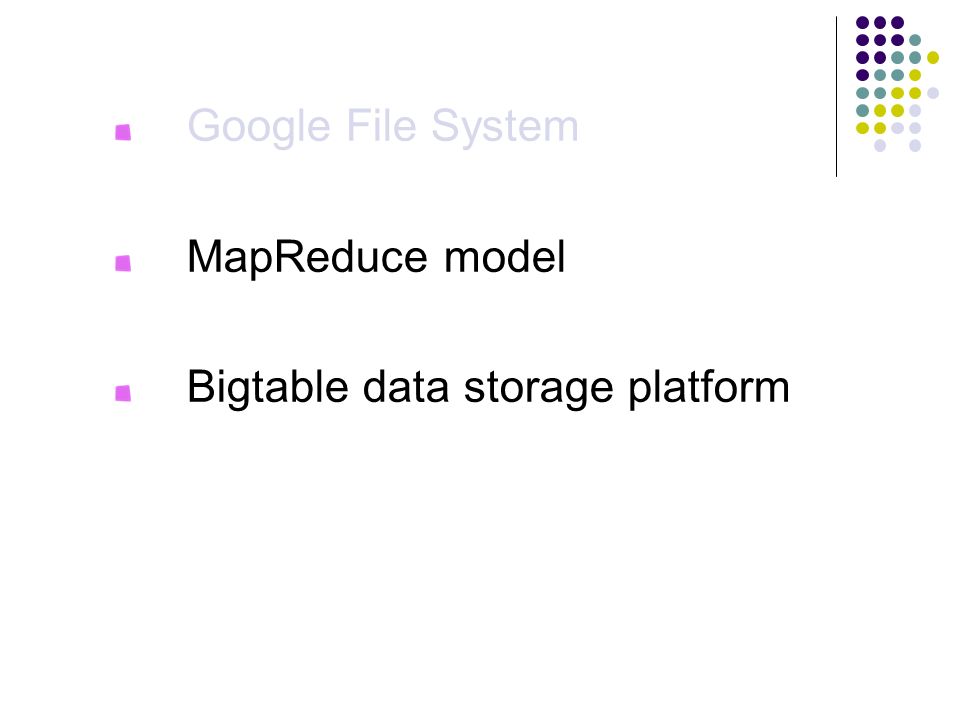Image resolution: width=960 pixels, height=720 pixels.
Task: Click the word "File" in first bullet
Action: (x=381, y=126)
